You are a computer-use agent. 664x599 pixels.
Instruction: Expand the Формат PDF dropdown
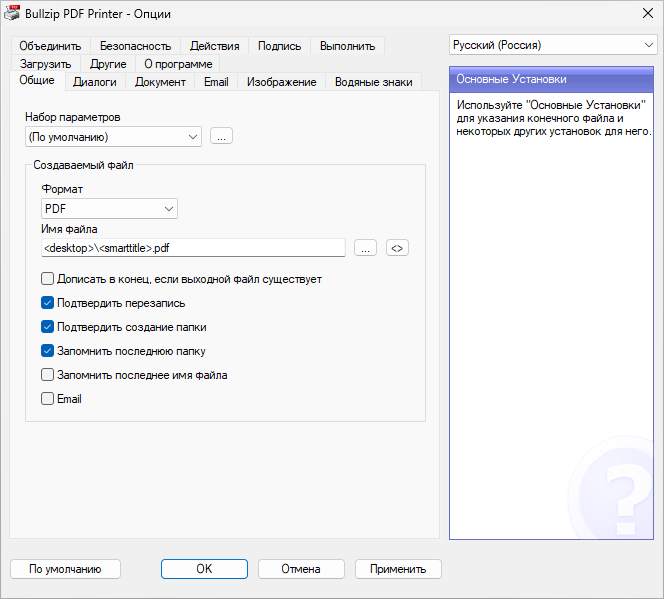click(109, 209)
